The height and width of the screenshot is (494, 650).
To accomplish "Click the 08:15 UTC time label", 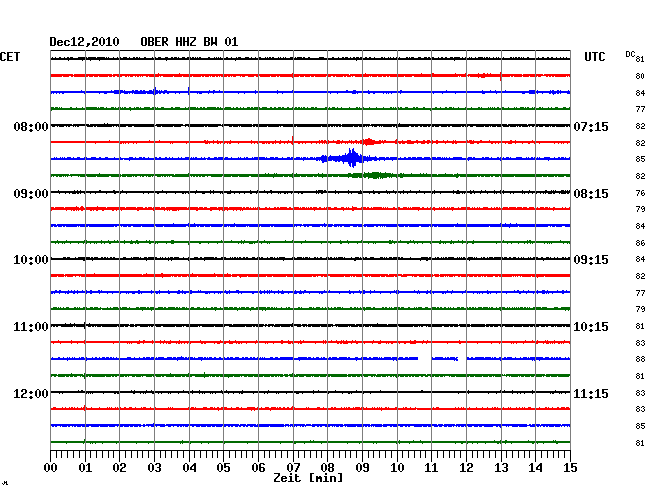I will point(591,194).
